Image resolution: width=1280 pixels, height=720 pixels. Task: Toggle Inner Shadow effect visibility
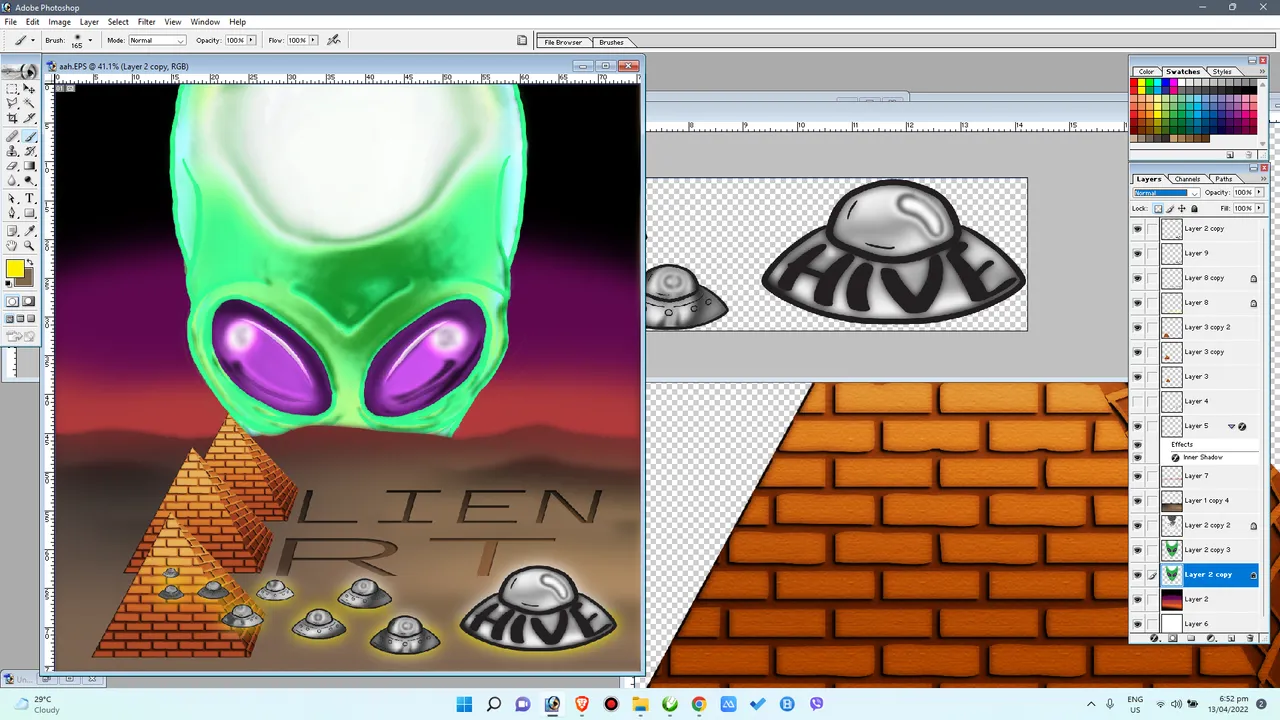coord(1137,457)
